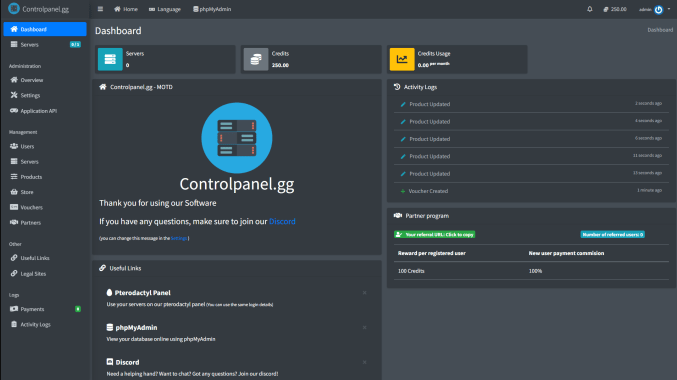Open the Language dropdown in the top bar
Viewport: 677px width, 380px height.
pos(165,9)
